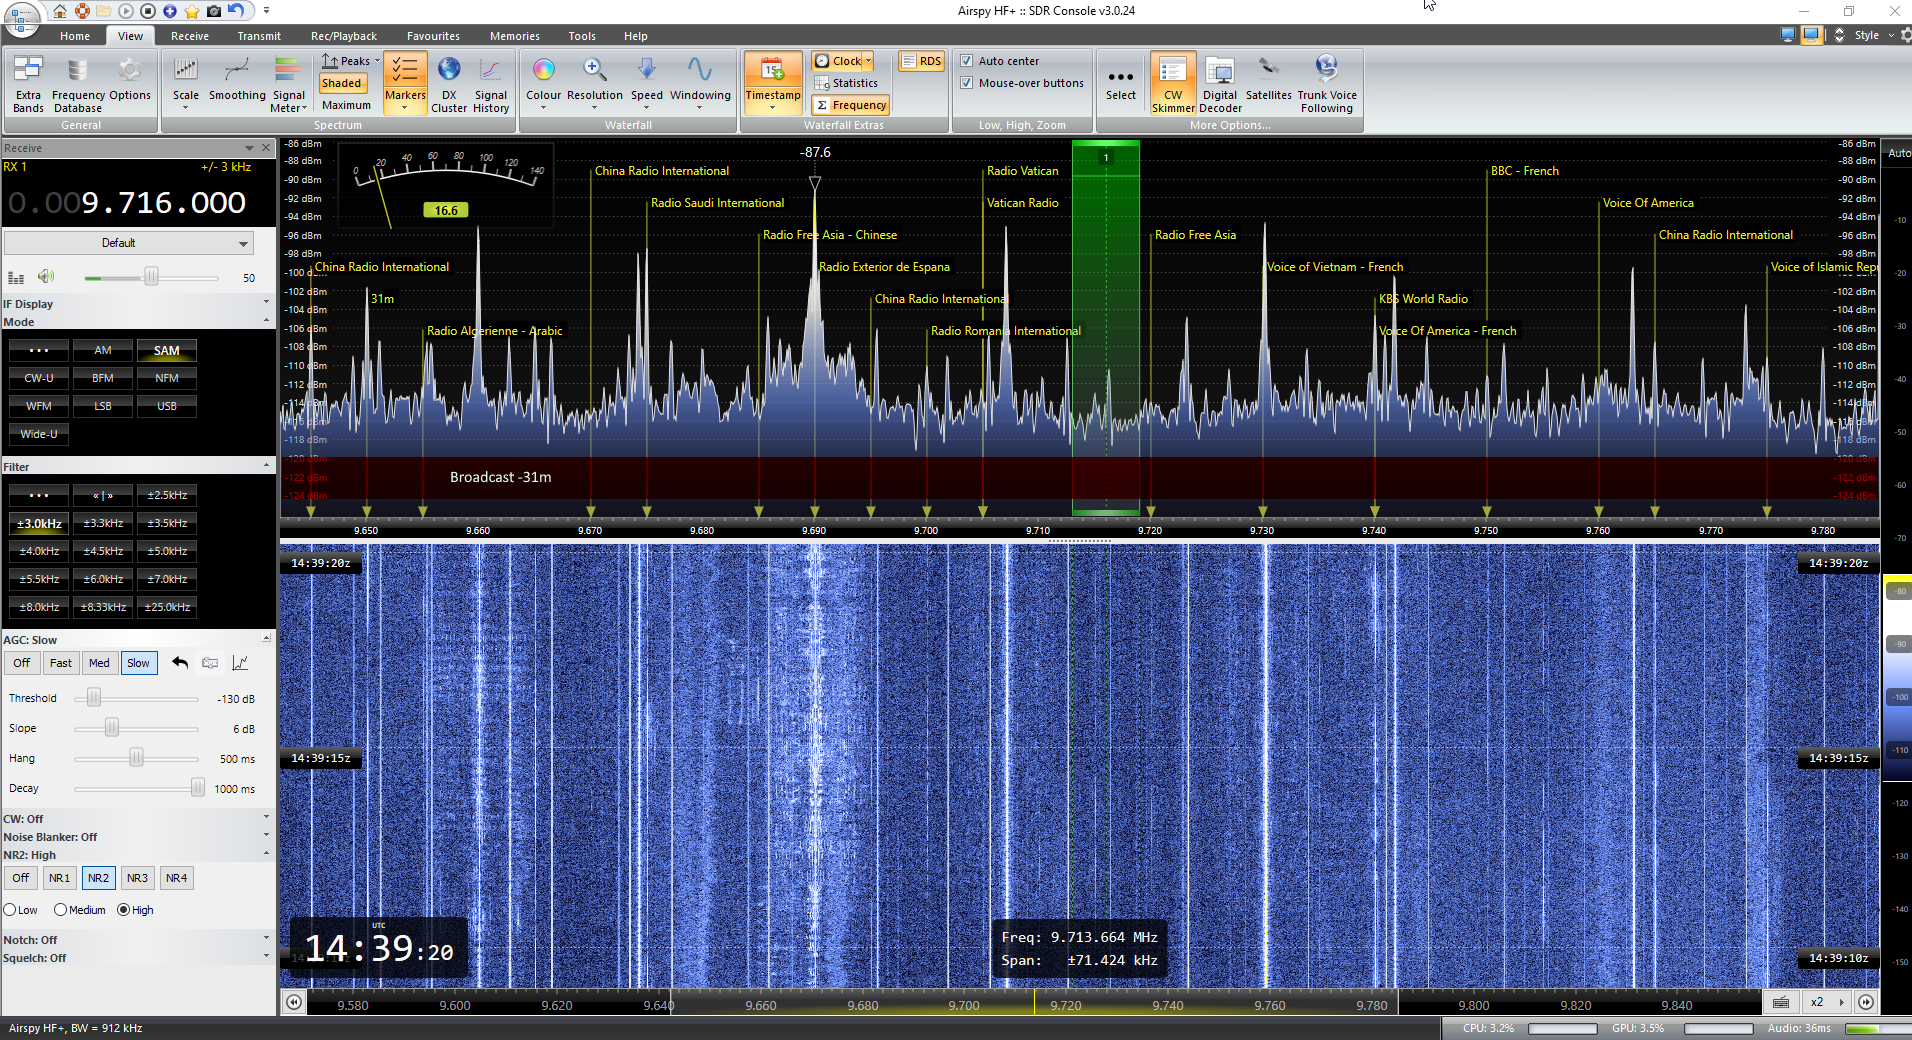Screen dimensions: 1912x1040
Task: Open the Digital Decoder tool
Action: point(1220,84)
